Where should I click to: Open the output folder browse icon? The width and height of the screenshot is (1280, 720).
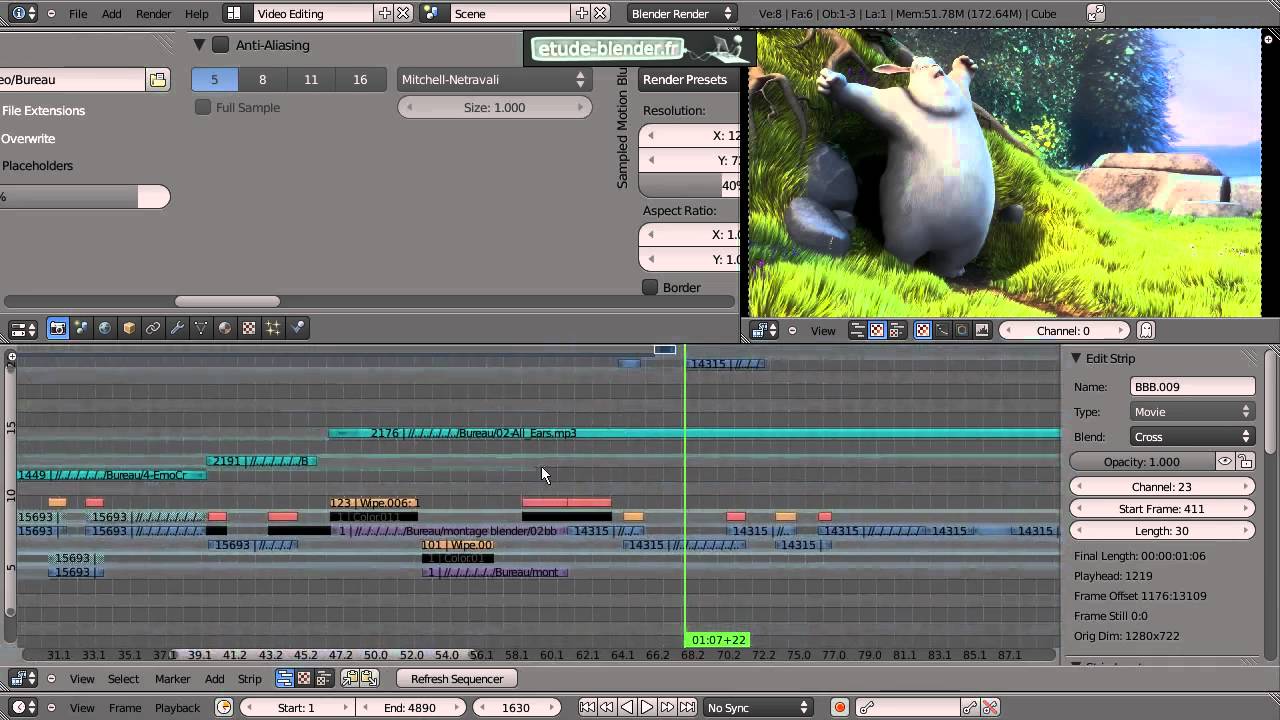[158, 80]
